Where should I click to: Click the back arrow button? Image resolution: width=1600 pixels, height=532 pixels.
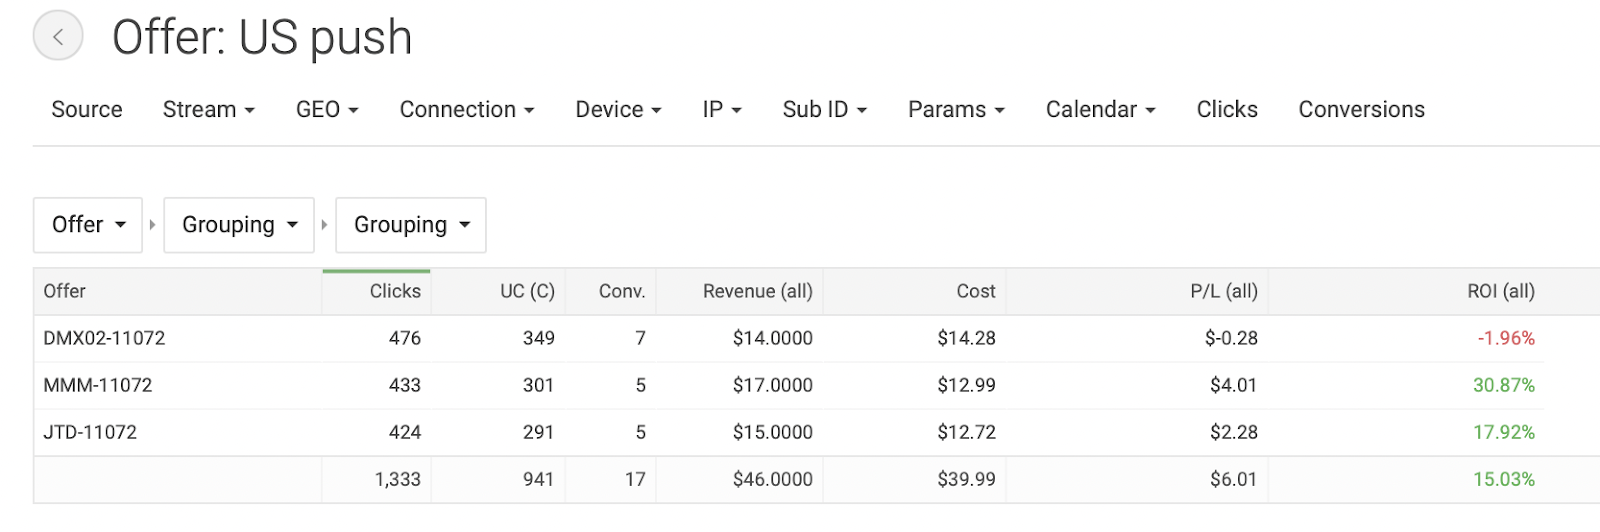click(x=58, y=37)
